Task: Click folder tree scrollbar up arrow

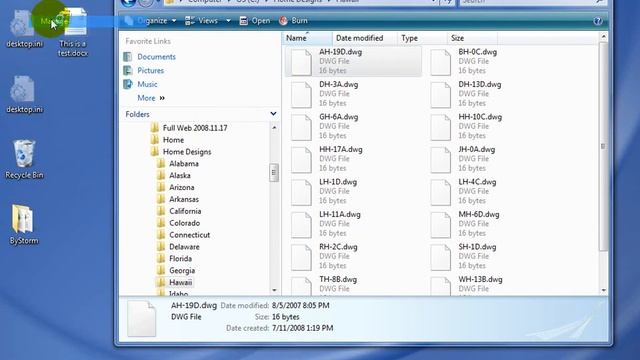Action: point(274,127)
